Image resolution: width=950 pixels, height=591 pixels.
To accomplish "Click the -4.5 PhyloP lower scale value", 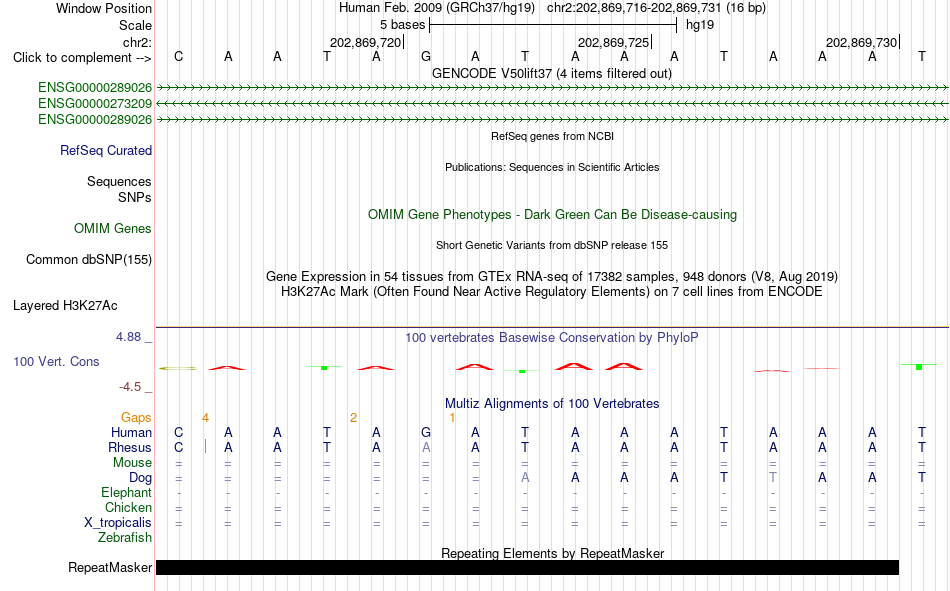I will [x=130, y=387].
